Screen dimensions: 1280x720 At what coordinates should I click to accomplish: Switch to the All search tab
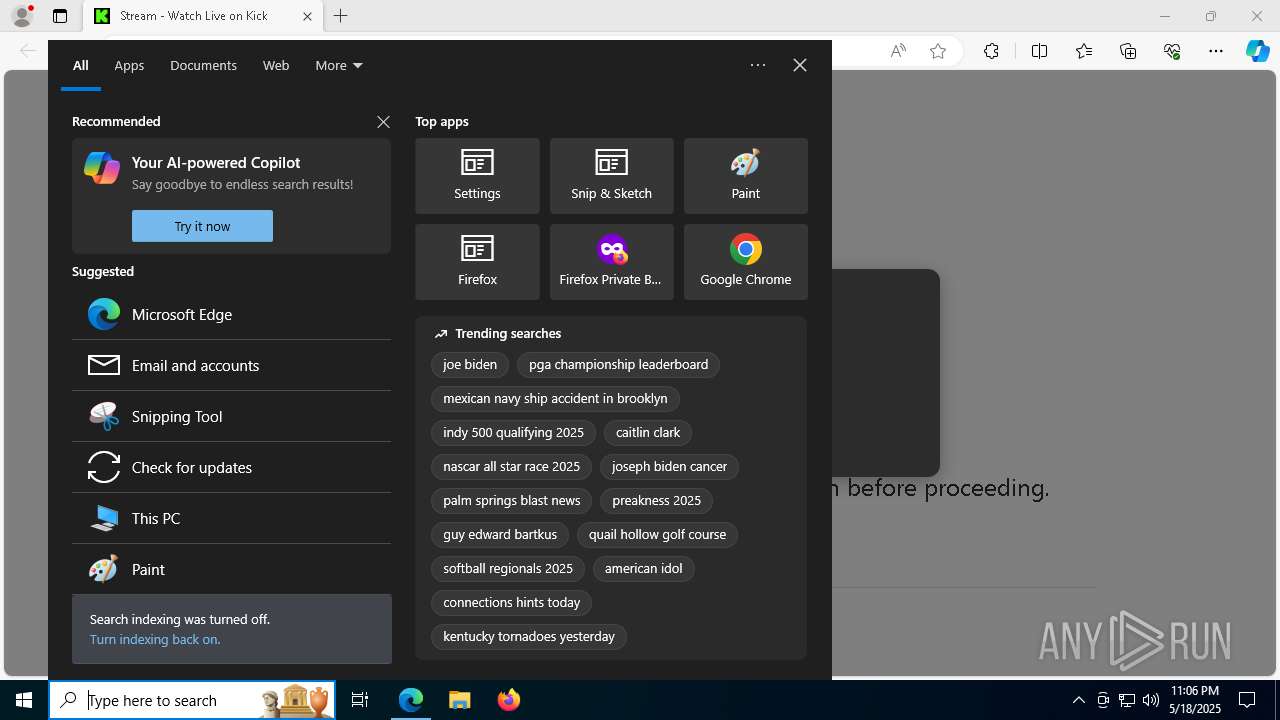(81, 65)
